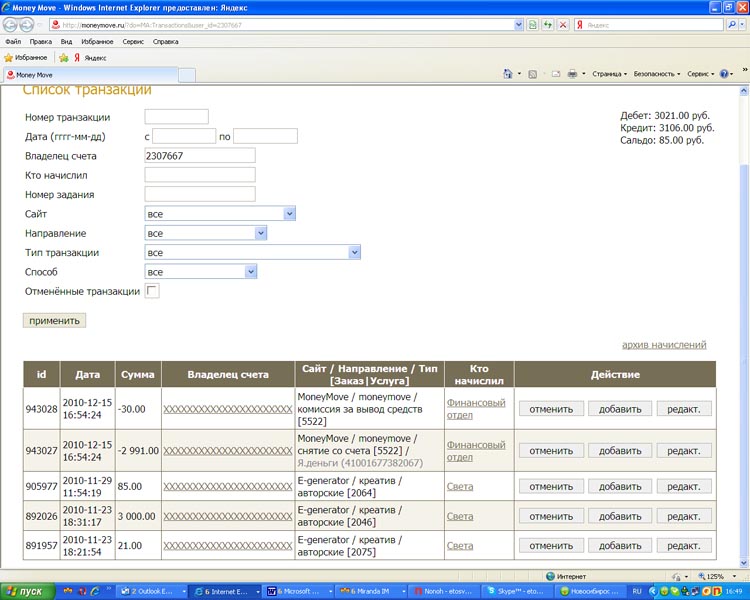Image resolution: width=750 pixels, height=600 pixels.
Task: Click the compatibility view icon in address bar
Action: click(x=532, y=24)
